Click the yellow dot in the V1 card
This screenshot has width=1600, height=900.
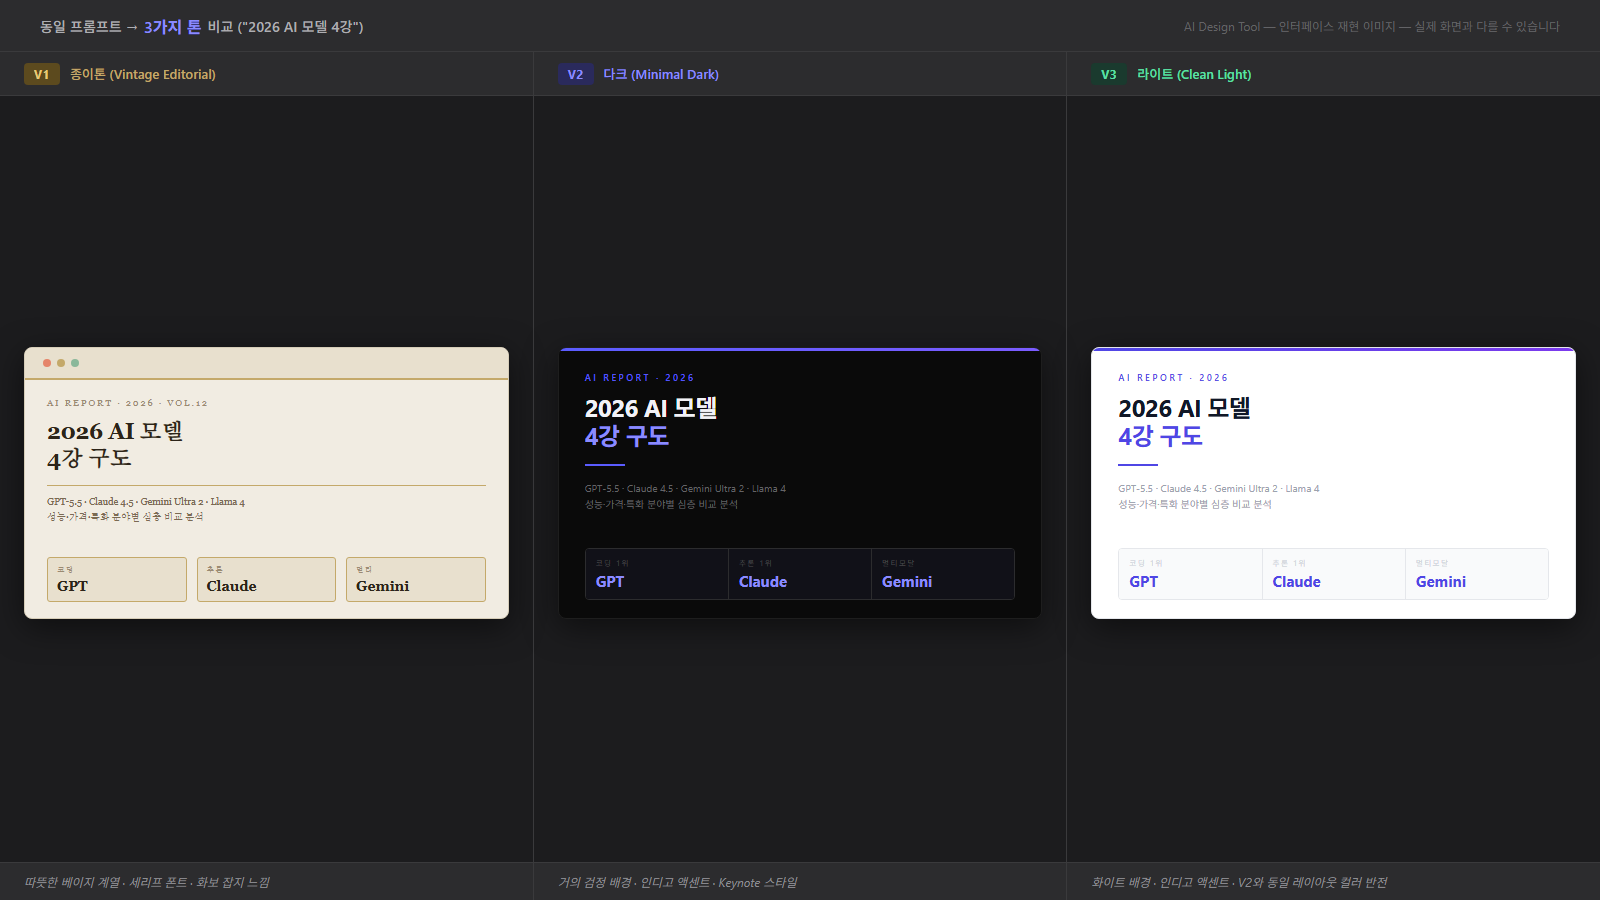coord(61,363)
